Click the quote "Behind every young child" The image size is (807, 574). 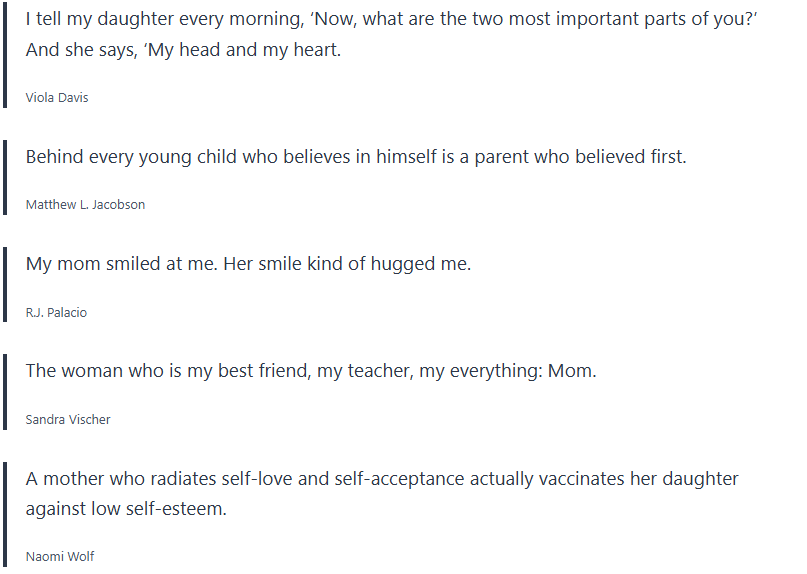coord(356,156)
